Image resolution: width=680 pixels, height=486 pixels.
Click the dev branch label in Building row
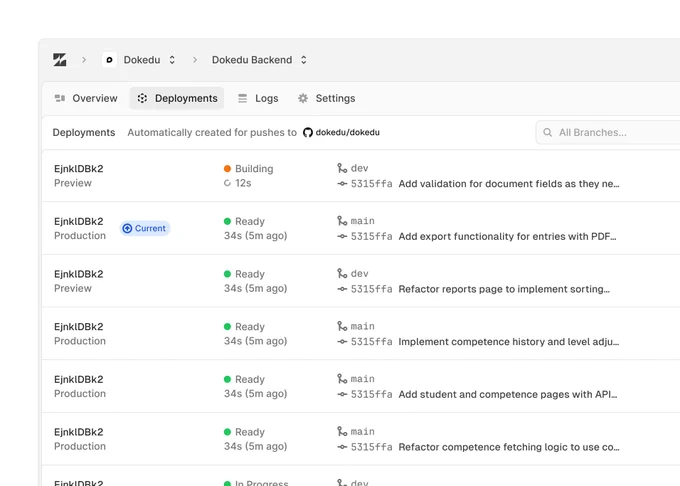tap(360, 168)
